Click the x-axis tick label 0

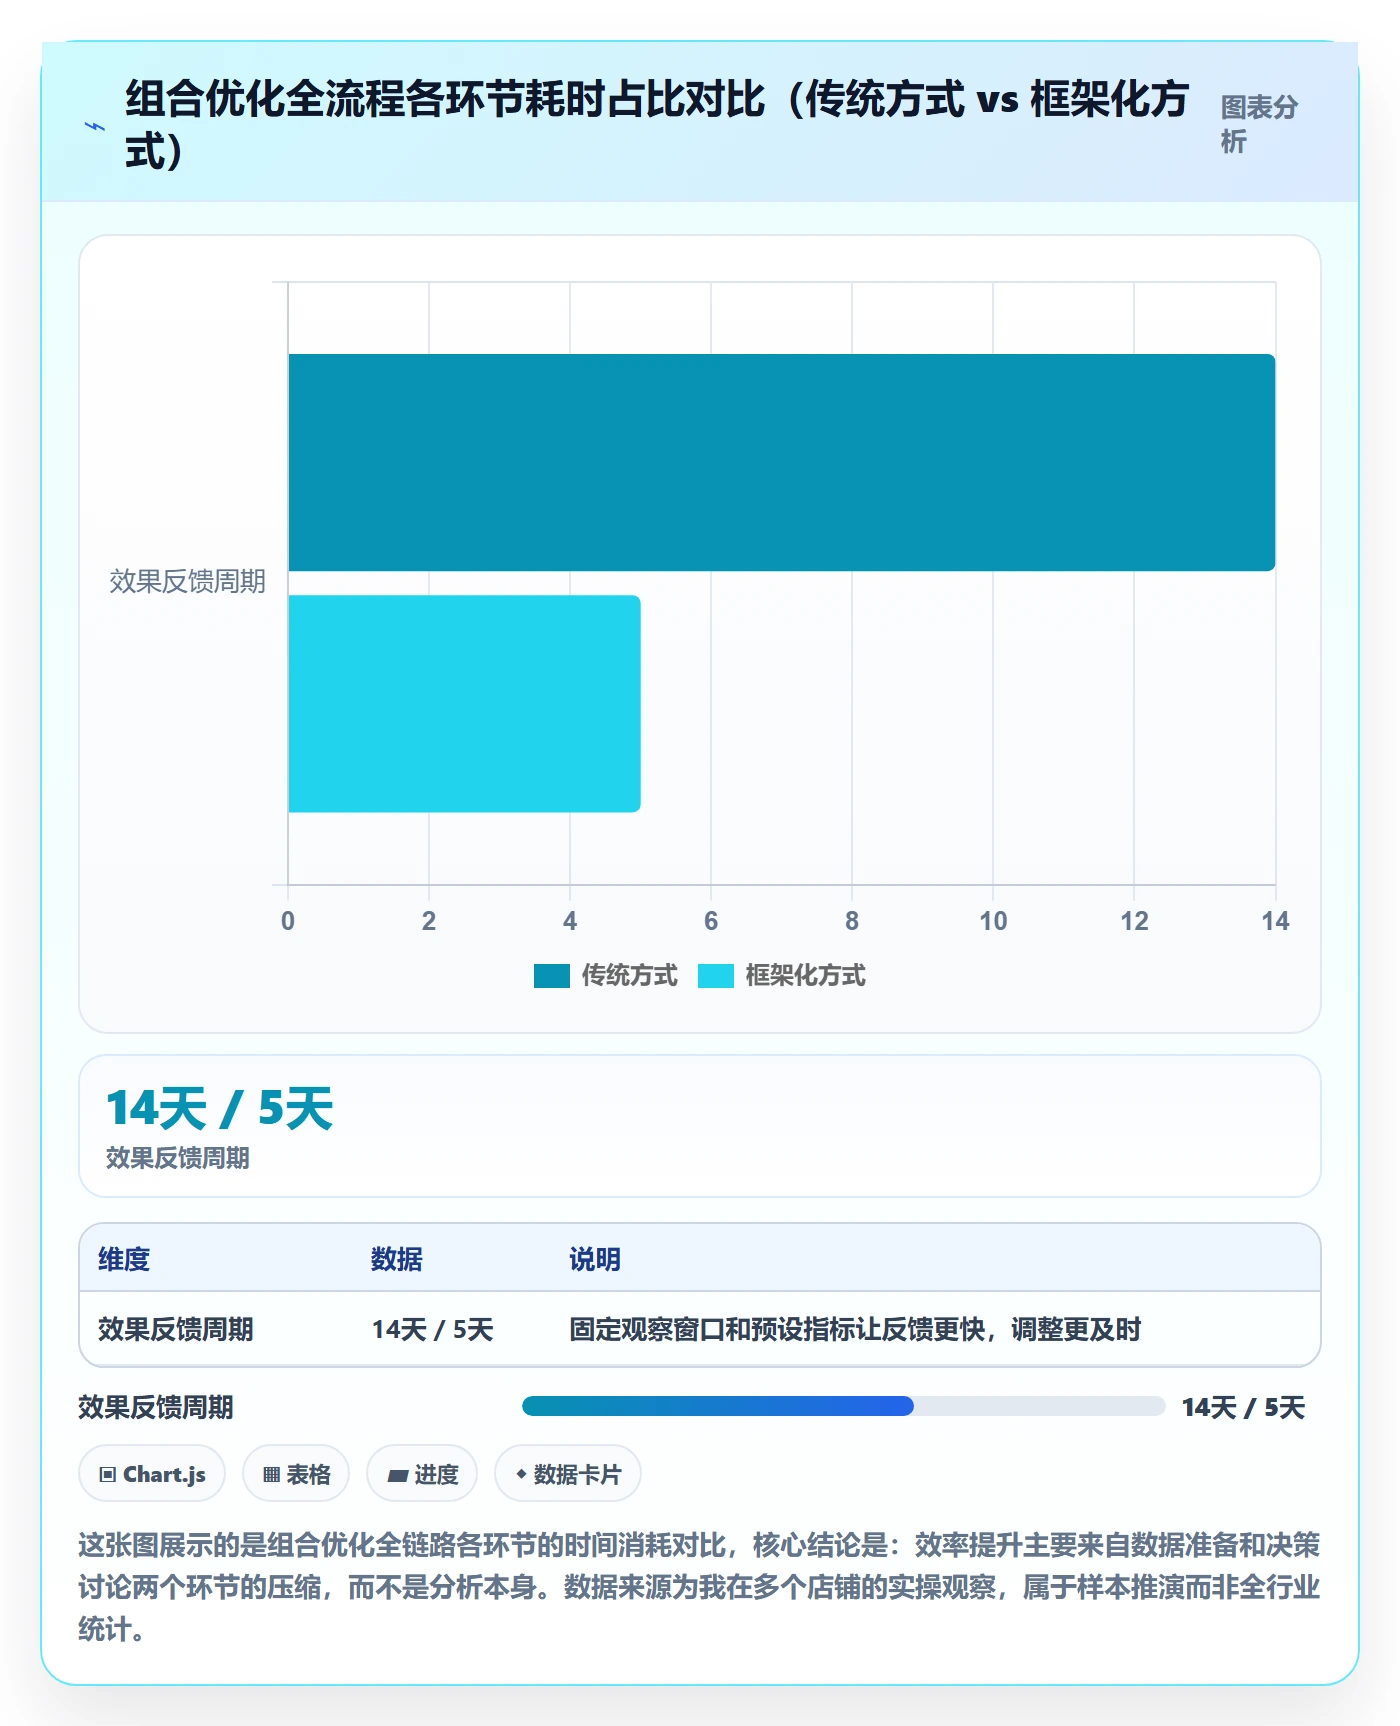(288, 921)
